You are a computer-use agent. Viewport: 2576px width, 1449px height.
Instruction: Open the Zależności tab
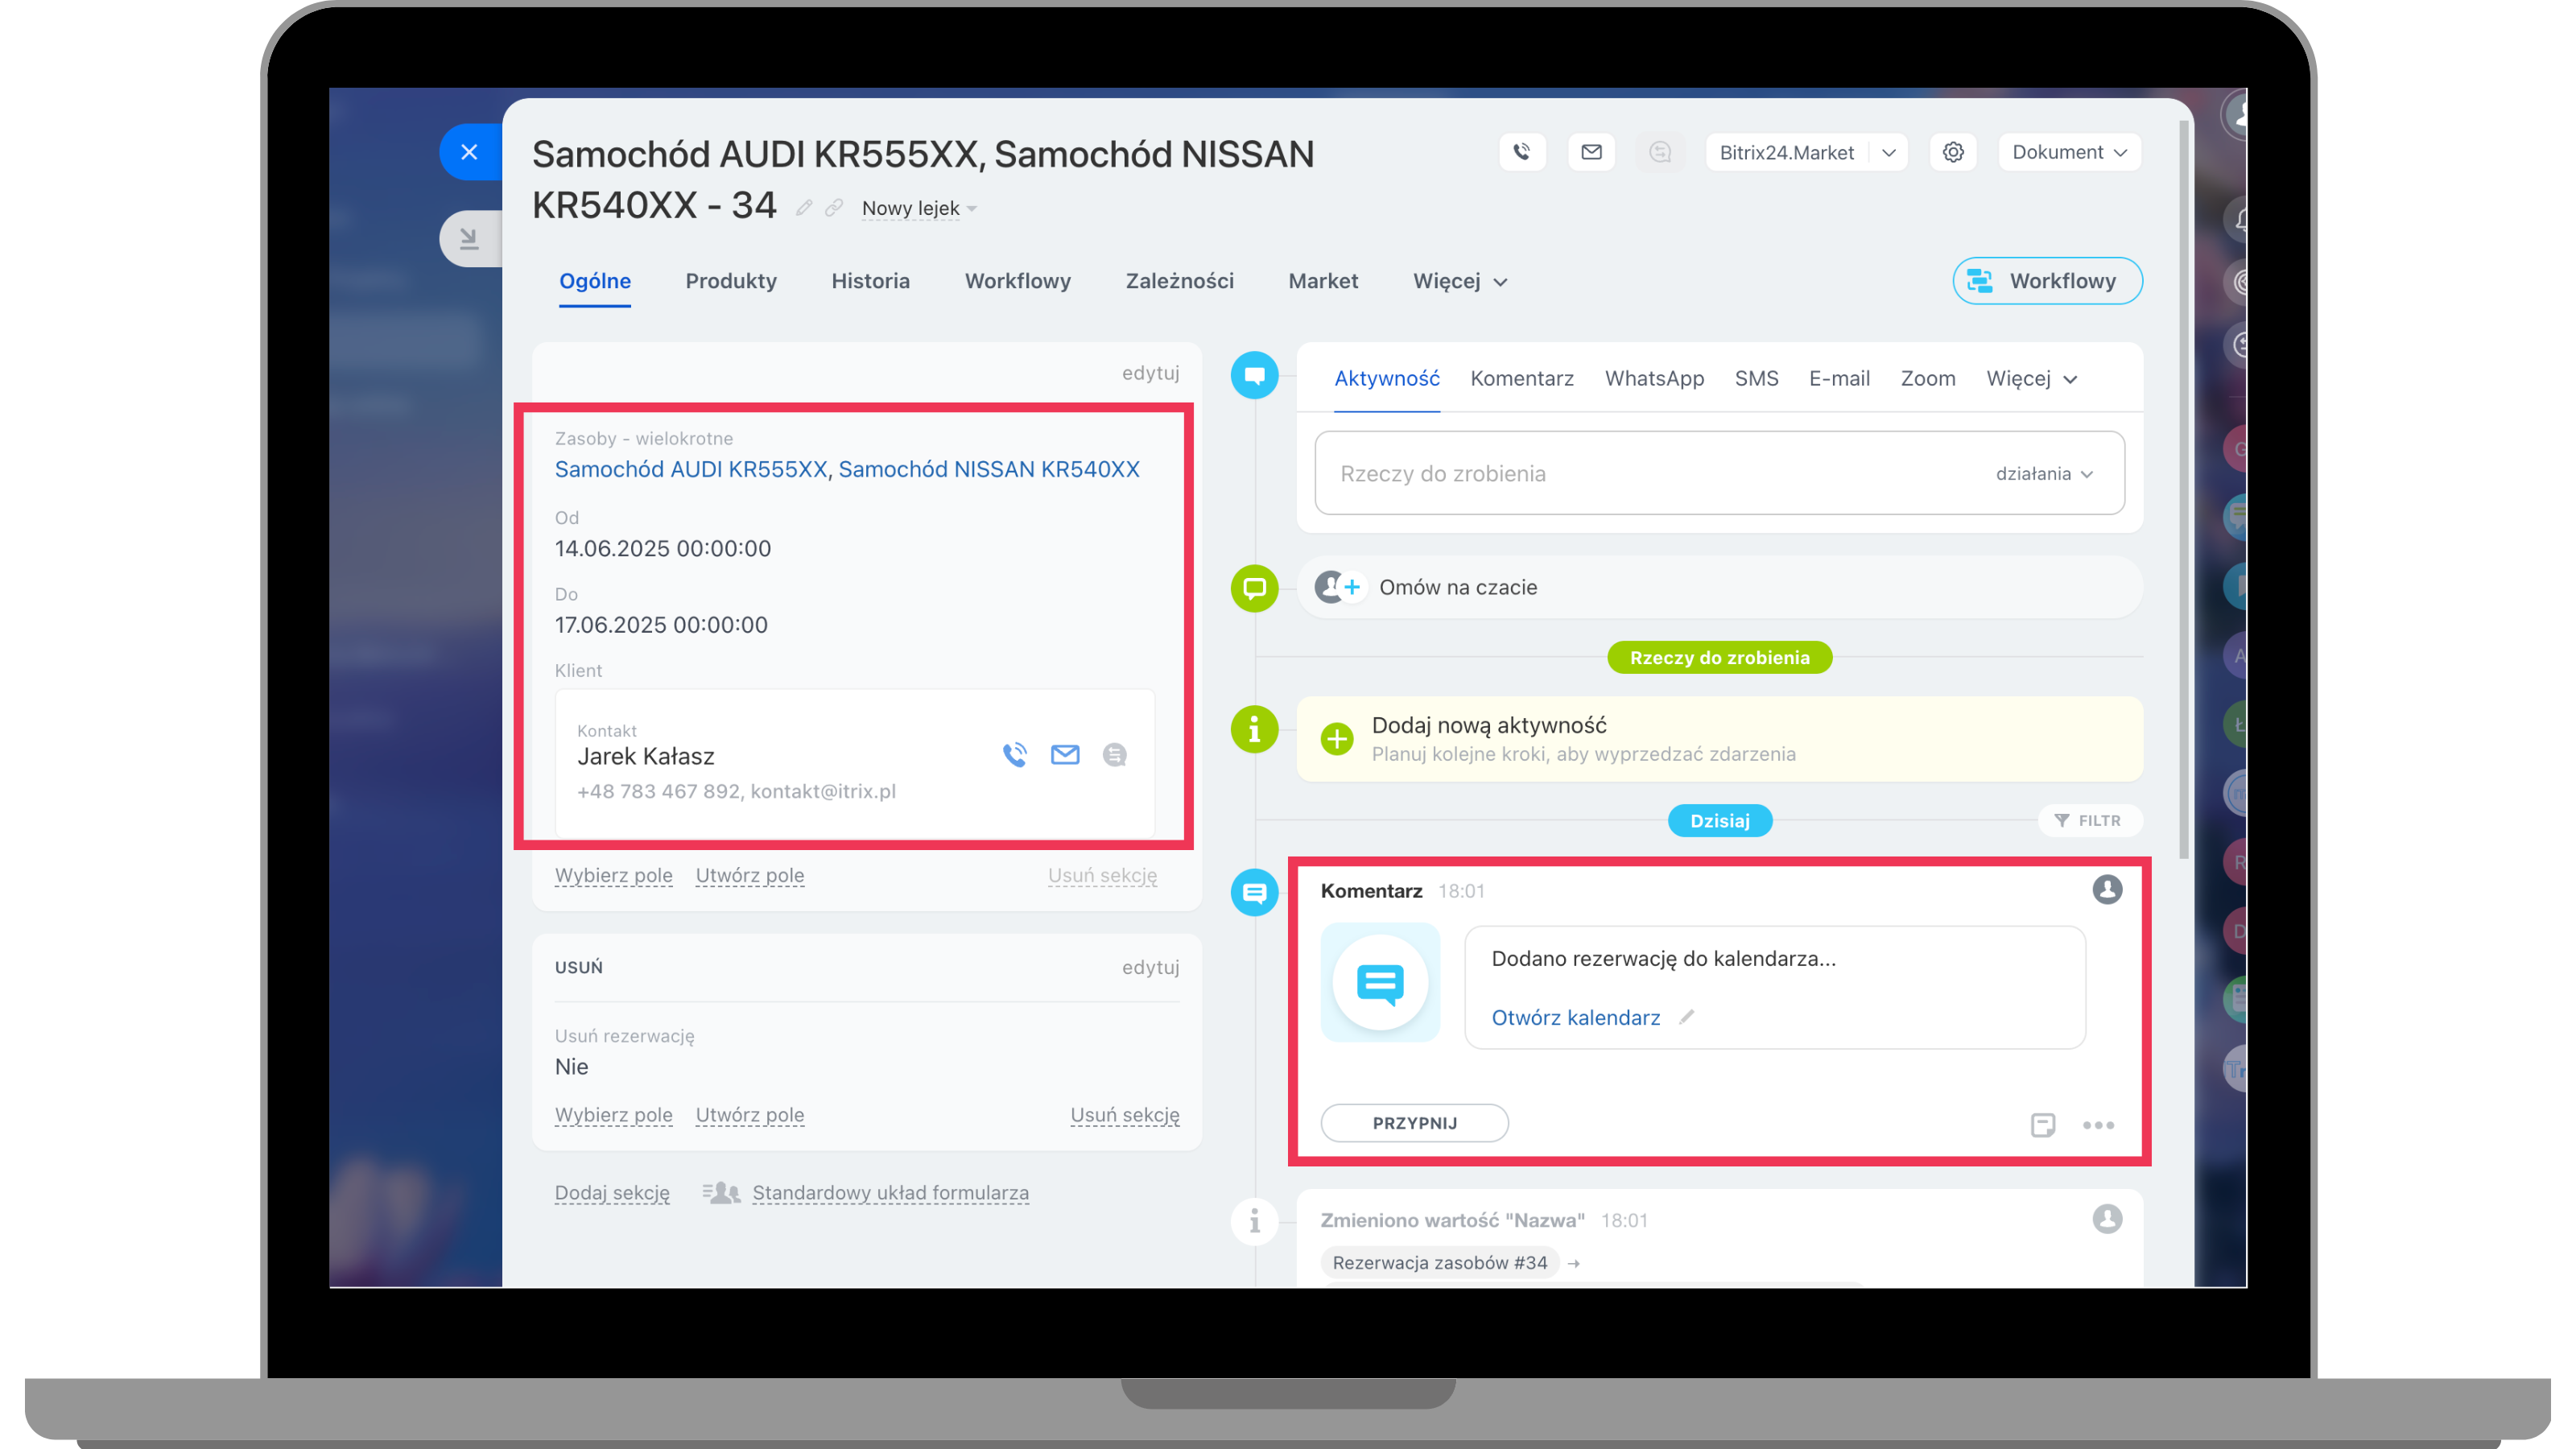[1179, 281]
